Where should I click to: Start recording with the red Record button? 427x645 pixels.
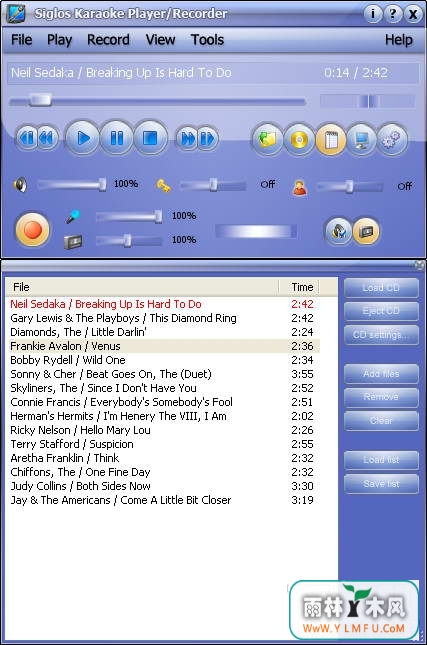32,230
